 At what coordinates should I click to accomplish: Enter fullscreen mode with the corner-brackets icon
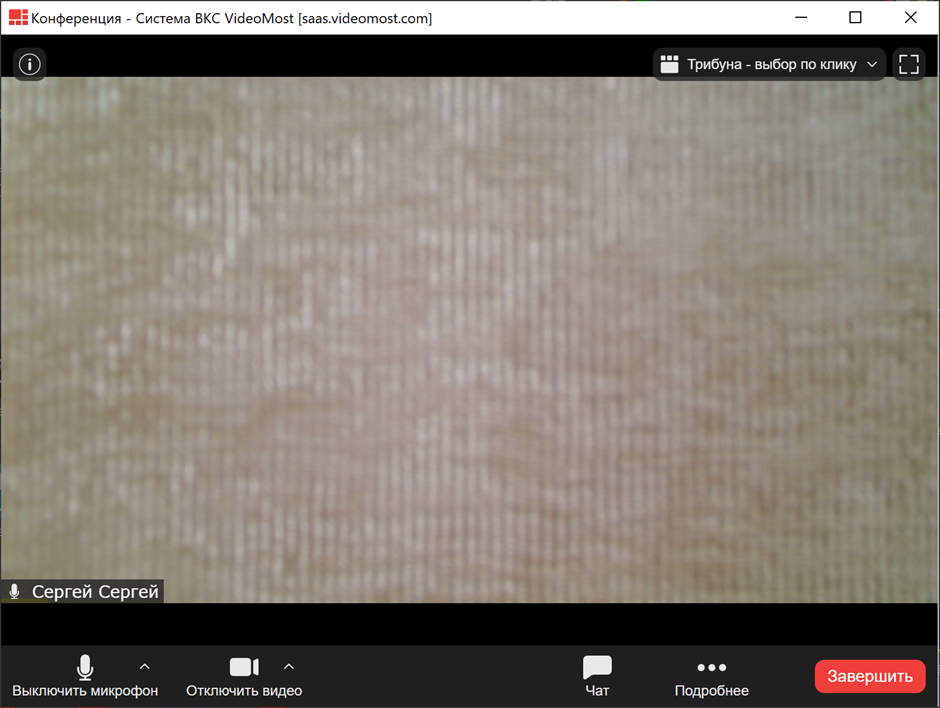click(x=909, y=64)
